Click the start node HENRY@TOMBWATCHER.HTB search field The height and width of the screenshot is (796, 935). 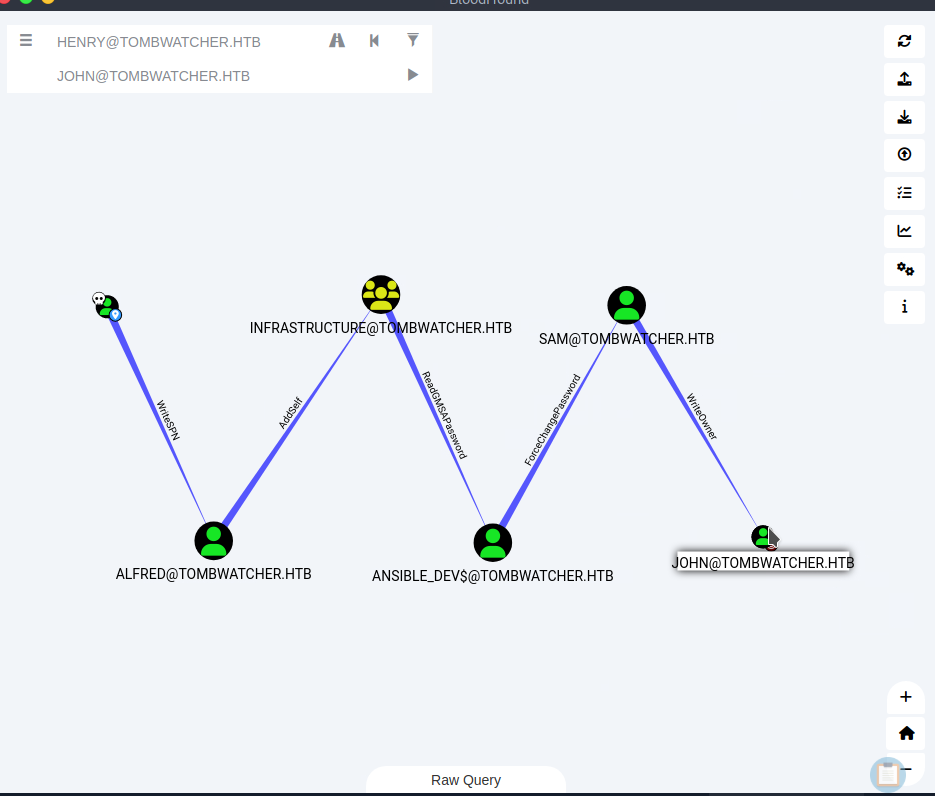[x=180, y=42]
